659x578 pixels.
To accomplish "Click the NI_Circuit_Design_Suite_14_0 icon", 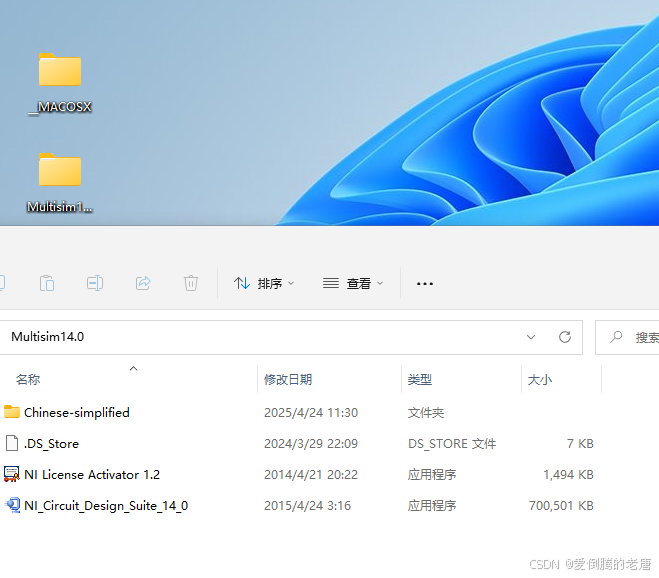I will click(x=13, y=505).
